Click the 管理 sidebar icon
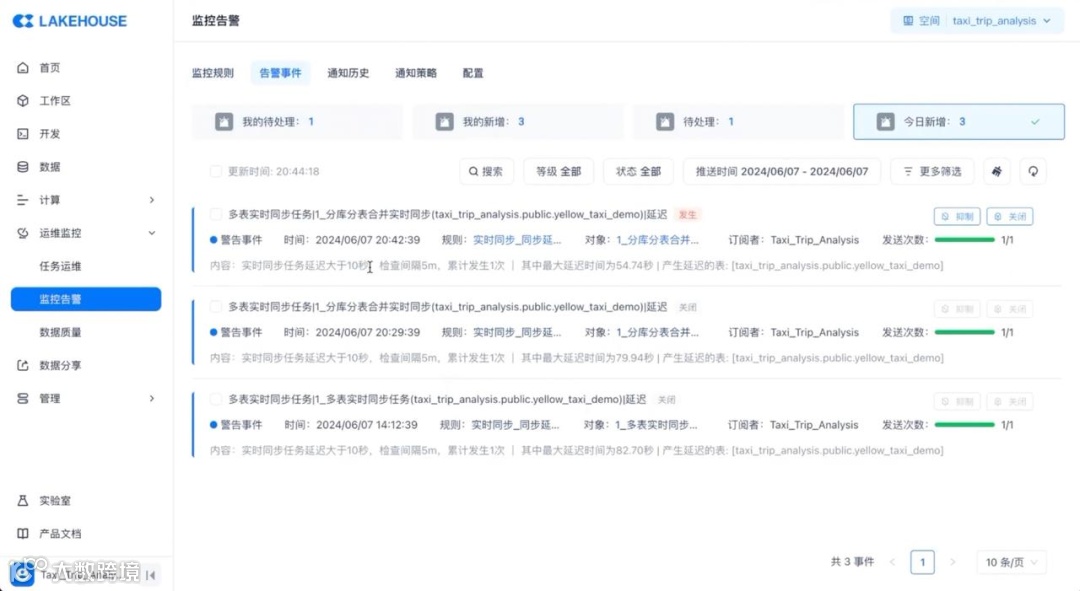The image size is (1080, 591). tap(23, 398)
